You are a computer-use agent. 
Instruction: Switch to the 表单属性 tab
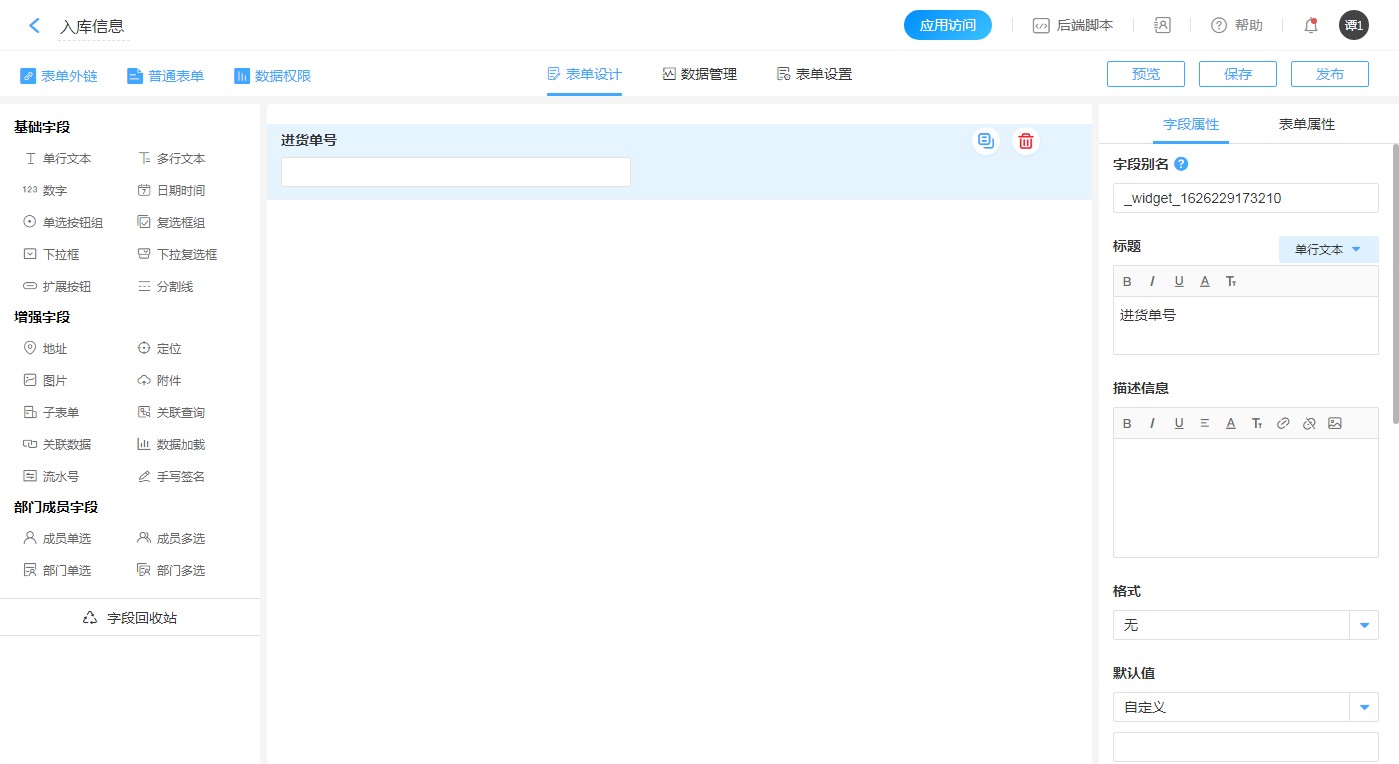1306,125
